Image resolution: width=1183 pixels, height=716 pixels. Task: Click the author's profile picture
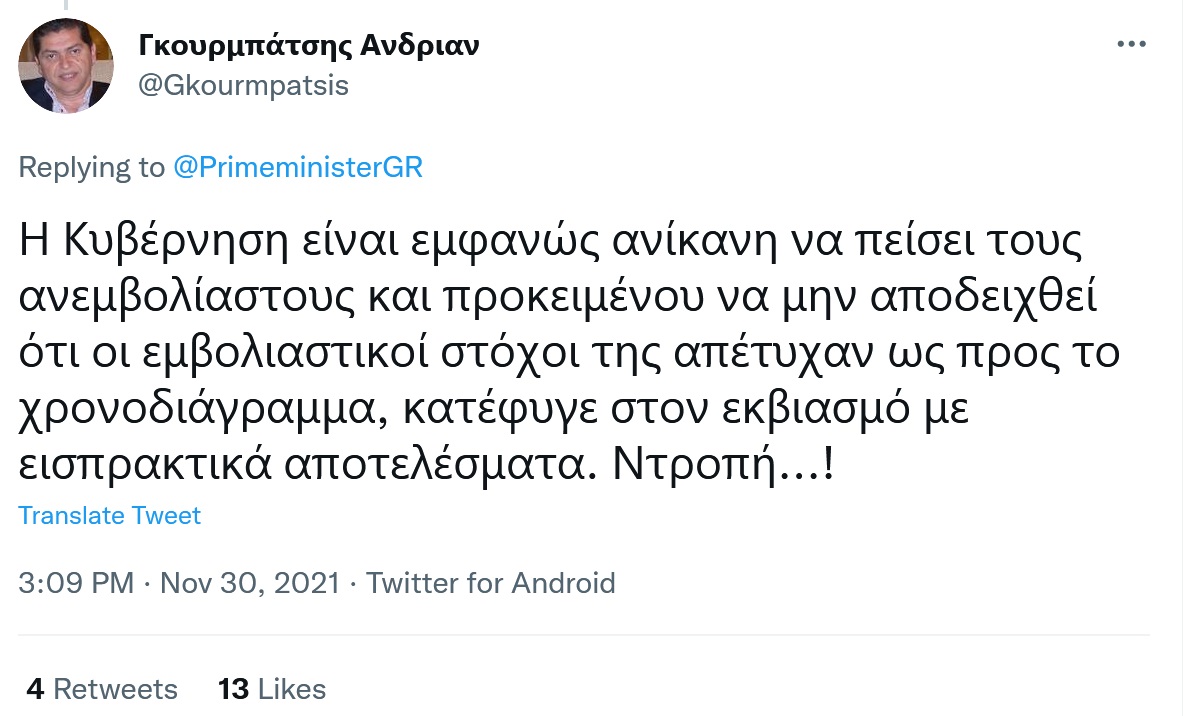[66, 66]
